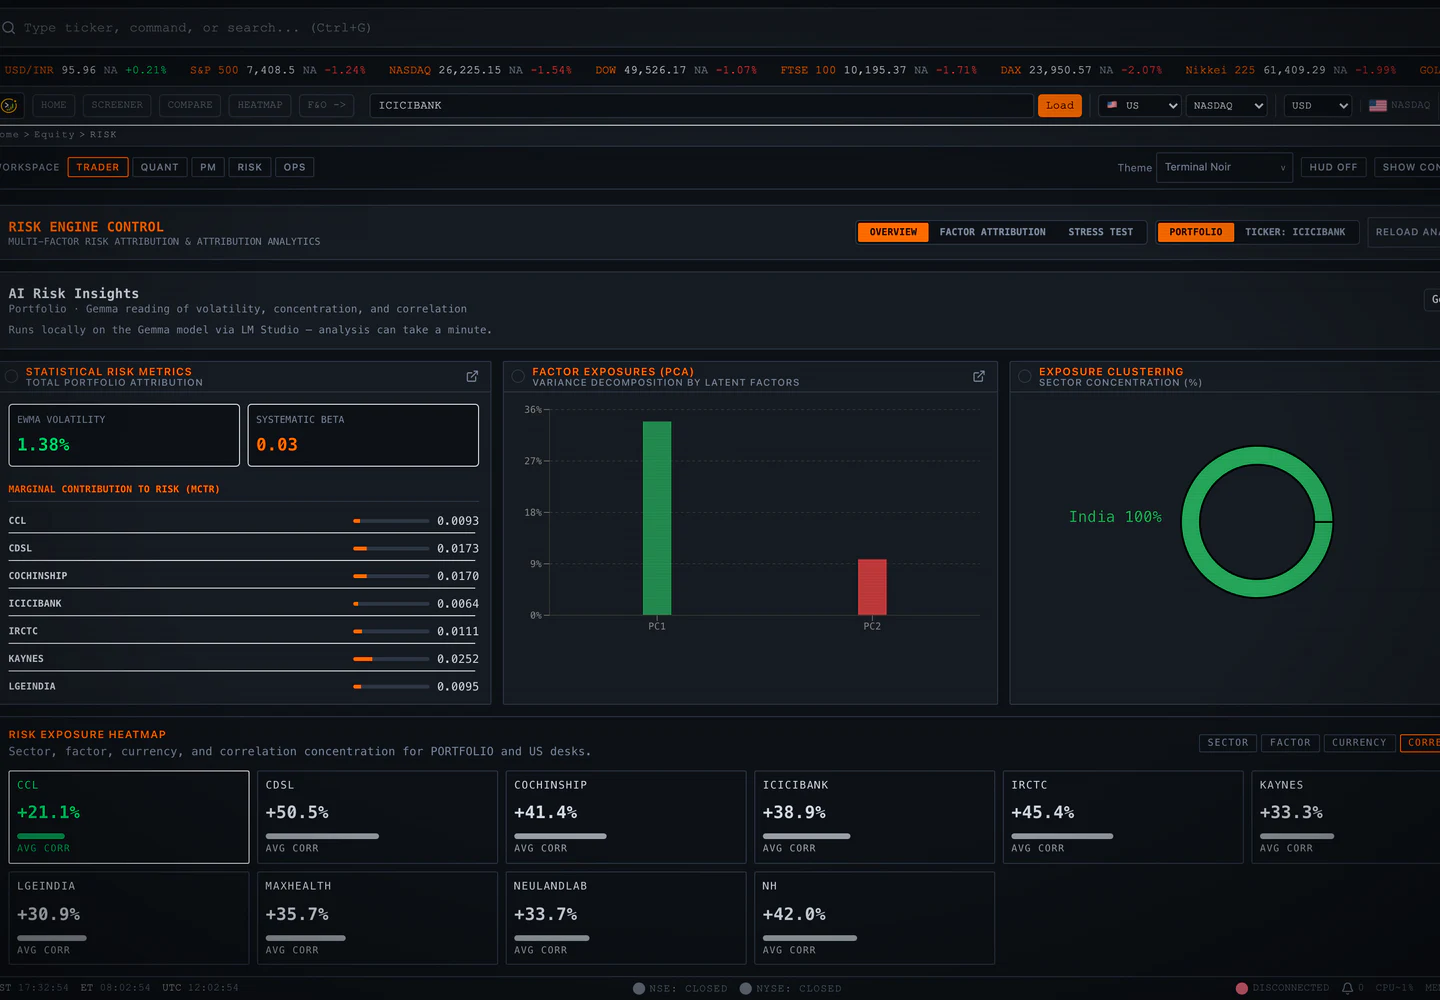This screenshot has width=1440, height=1000.
Task: Select the CDSL correlation card
Action: click(377, 817)
